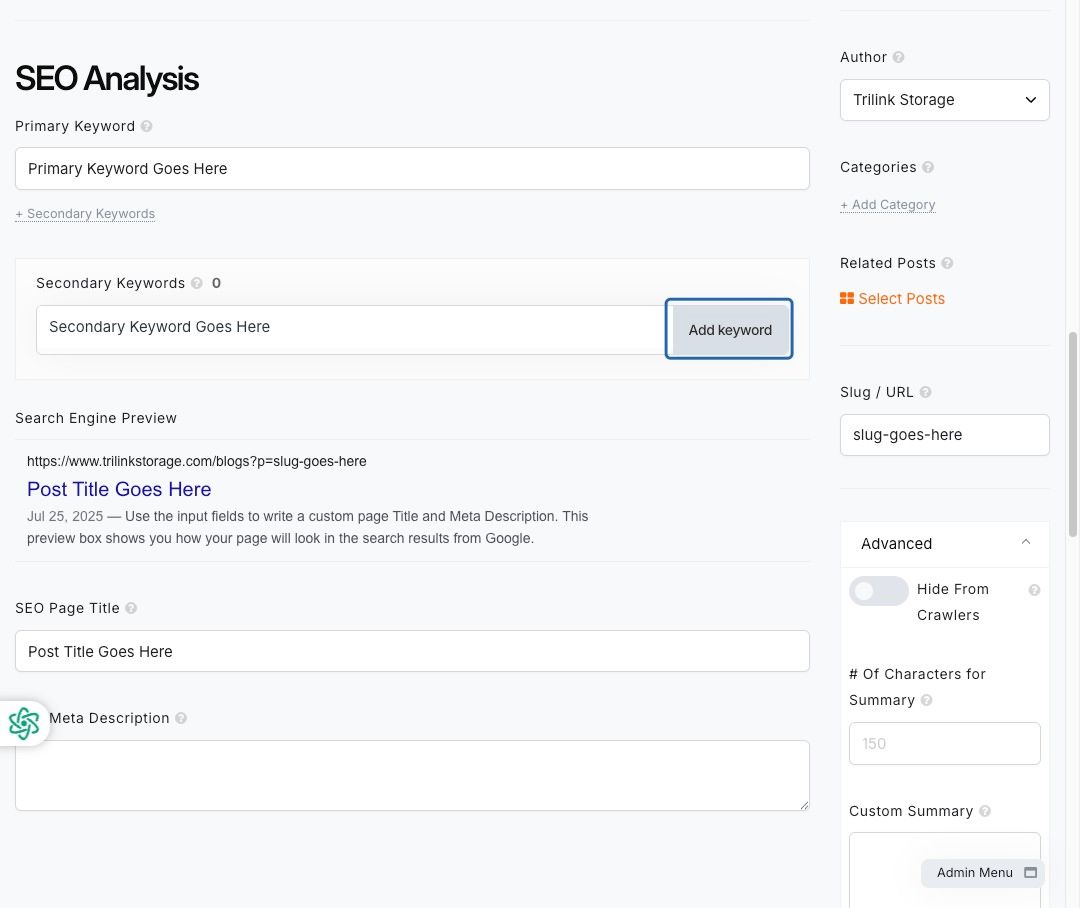Click the secondary keywords count "0"

tap(216, 283)
